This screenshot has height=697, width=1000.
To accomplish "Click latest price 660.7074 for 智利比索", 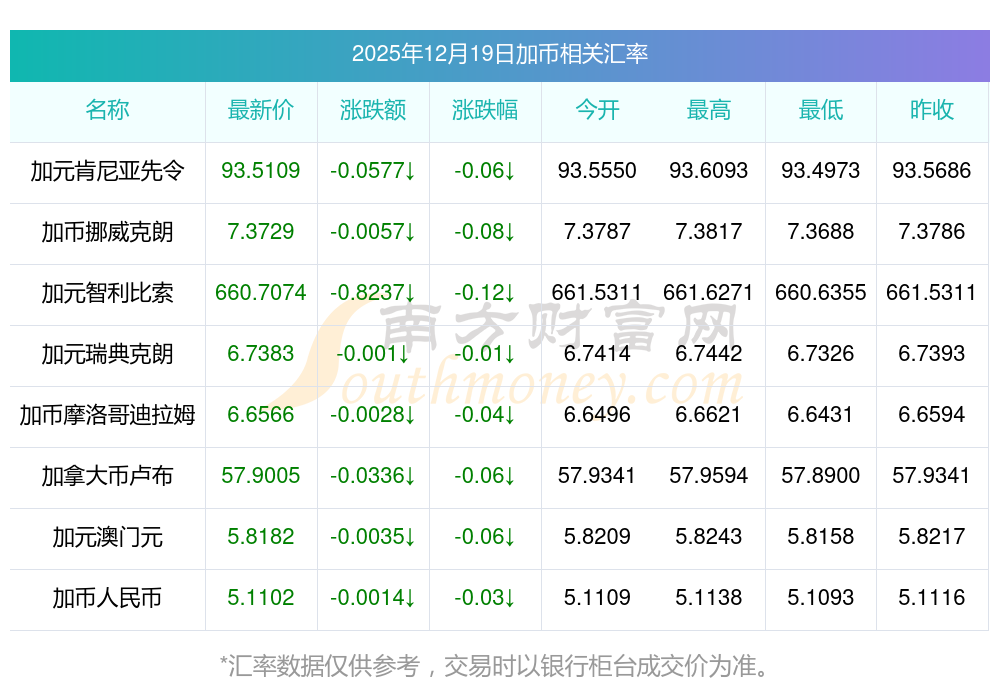I will (x=260, y=293).
